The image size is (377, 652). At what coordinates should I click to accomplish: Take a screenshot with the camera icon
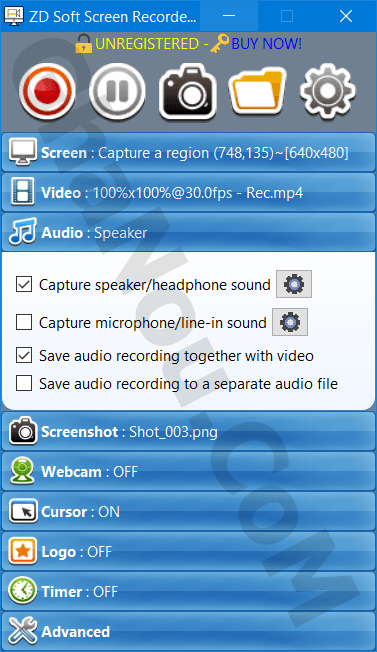click(187, 92)
